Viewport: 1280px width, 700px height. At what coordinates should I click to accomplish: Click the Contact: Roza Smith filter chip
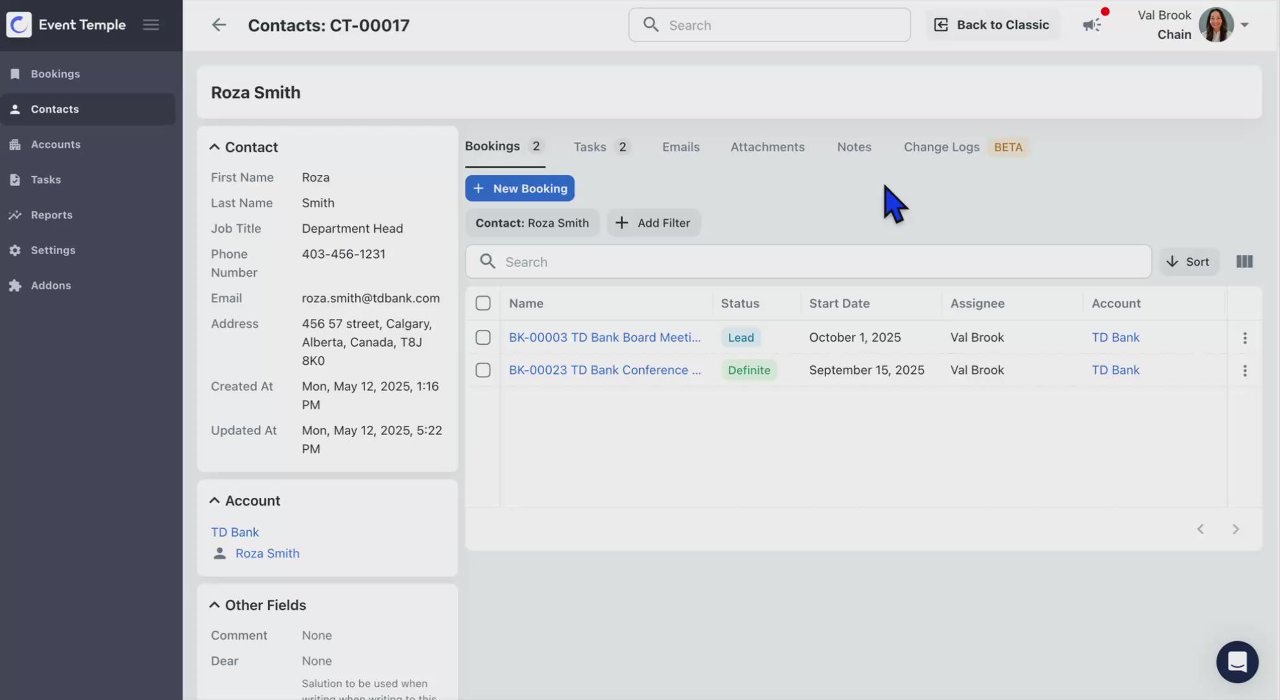click(x=532, y=223)
